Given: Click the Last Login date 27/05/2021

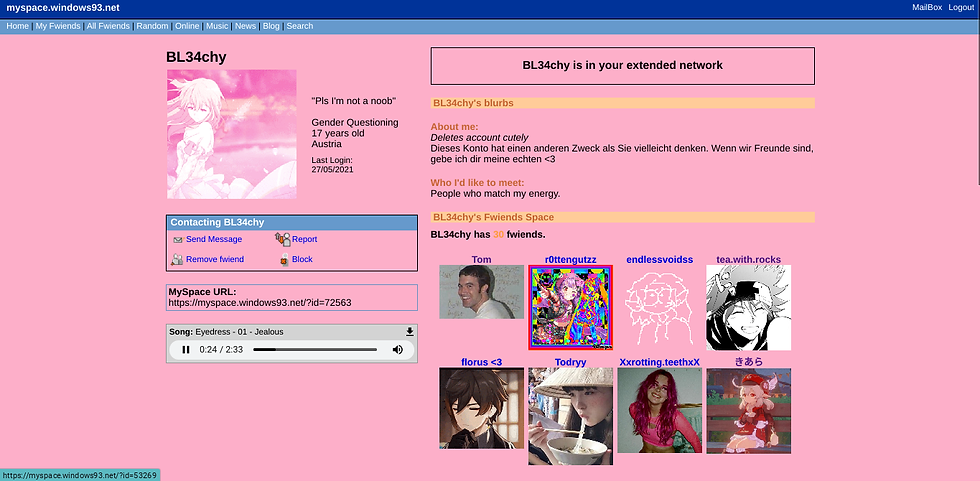Looking at the screenshot, I should [x=332, y=169].
